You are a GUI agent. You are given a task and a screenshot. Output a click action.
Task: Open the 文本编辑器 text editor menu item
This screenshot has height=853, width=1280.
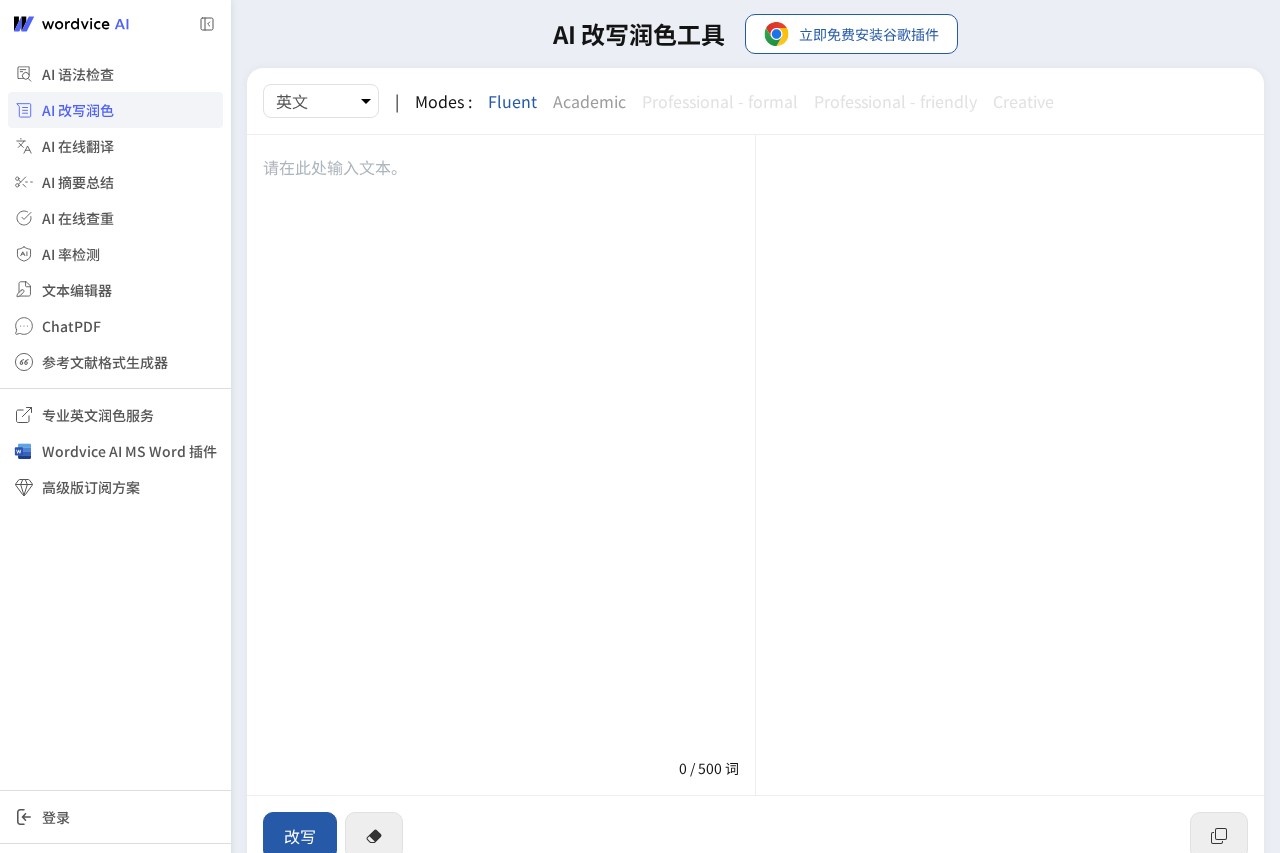coord(77,290)
